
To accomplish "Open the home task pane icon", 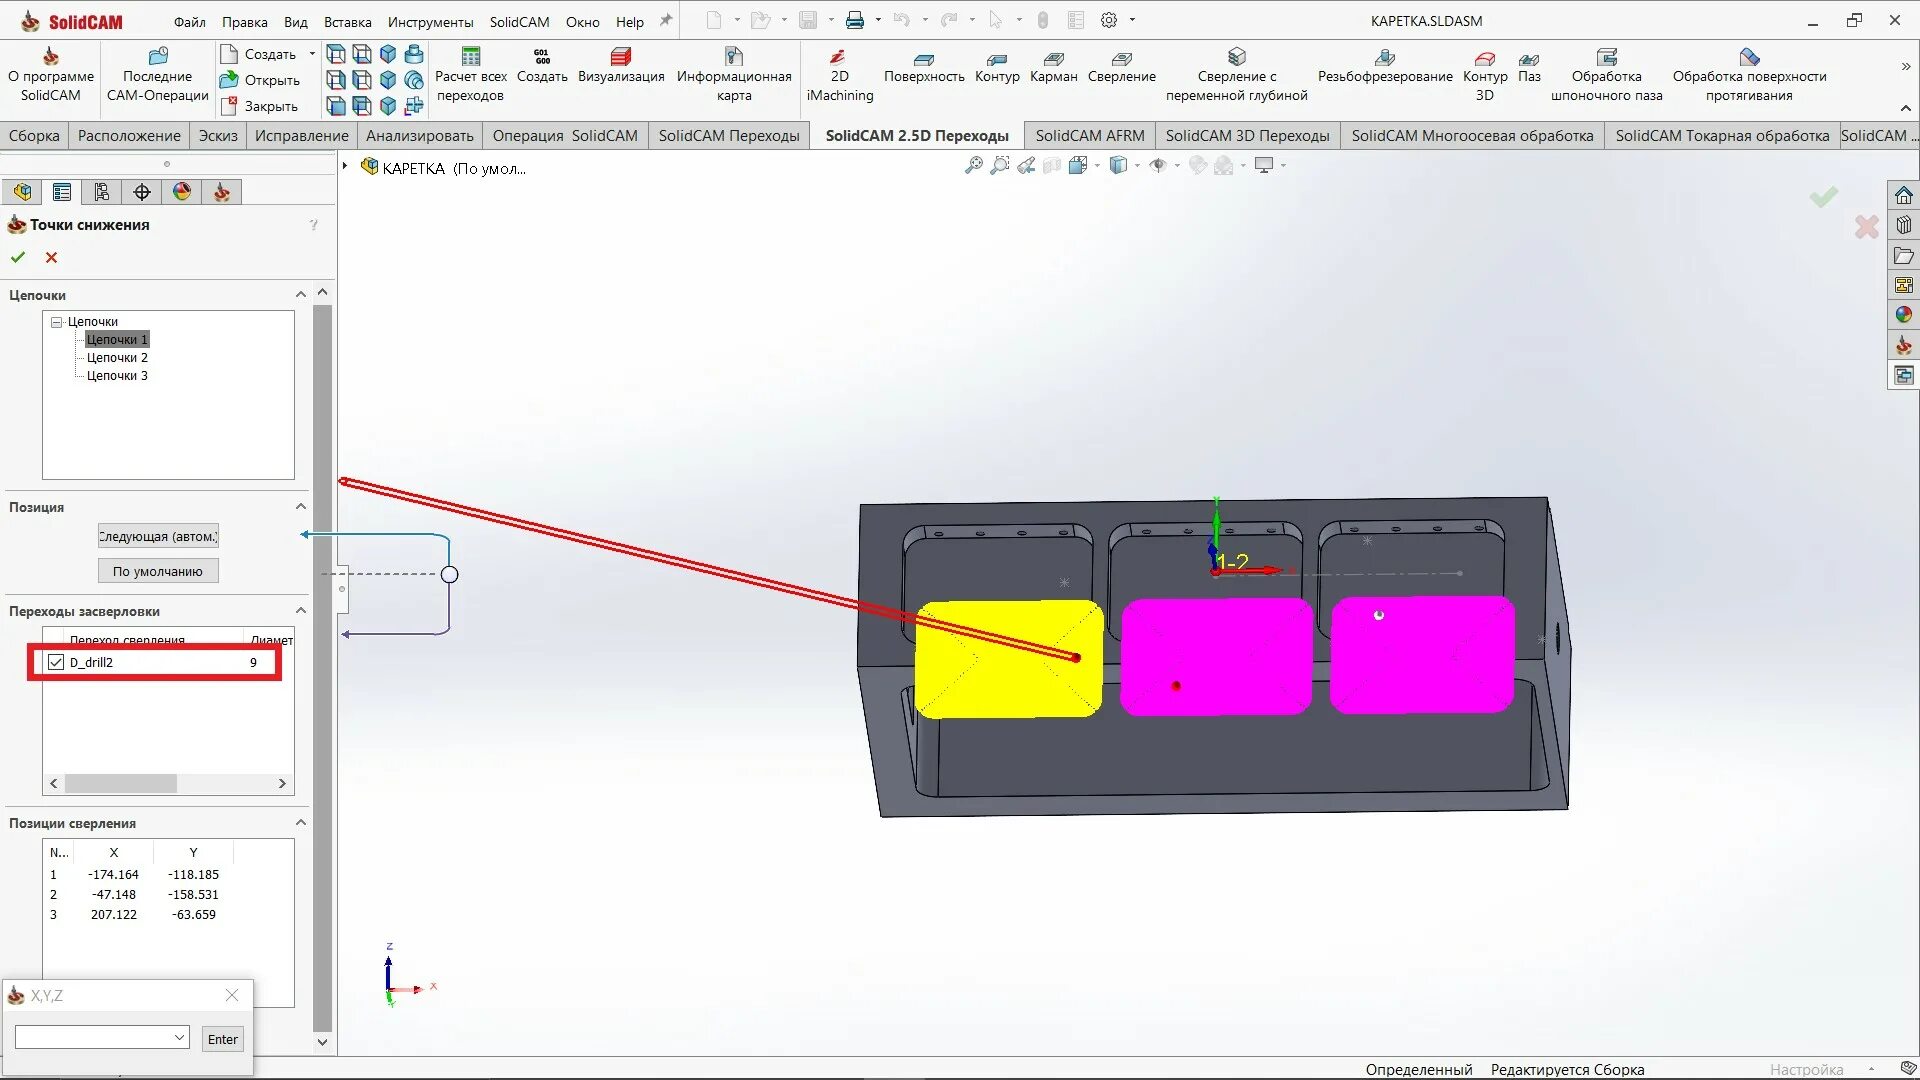I will click(1904, 196).
